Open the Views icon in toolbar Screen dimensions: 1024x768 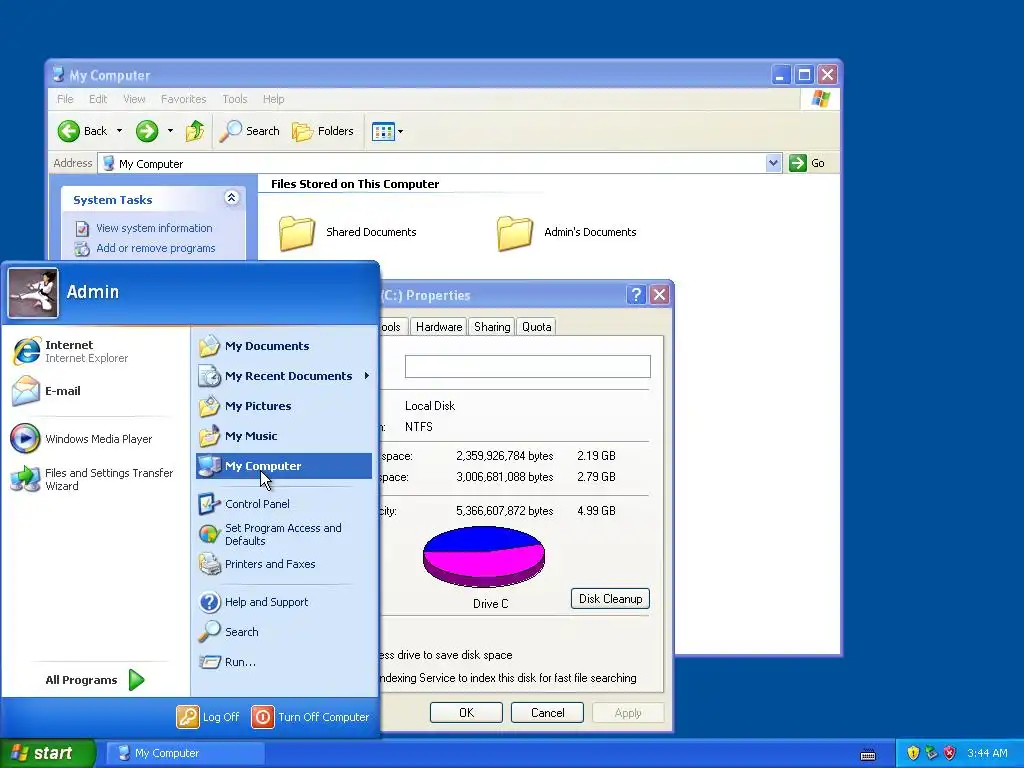(x=383, y=131)
